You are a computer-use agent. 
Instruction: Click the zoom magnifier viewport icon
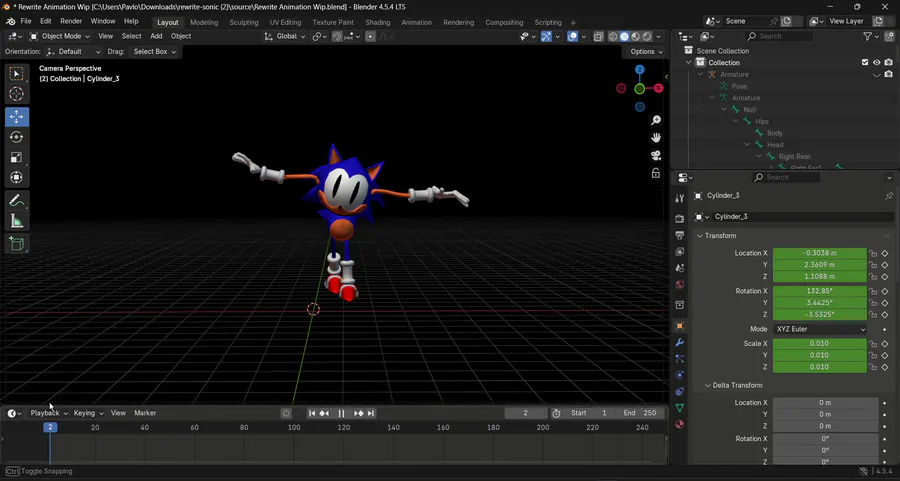click(656, 120)
